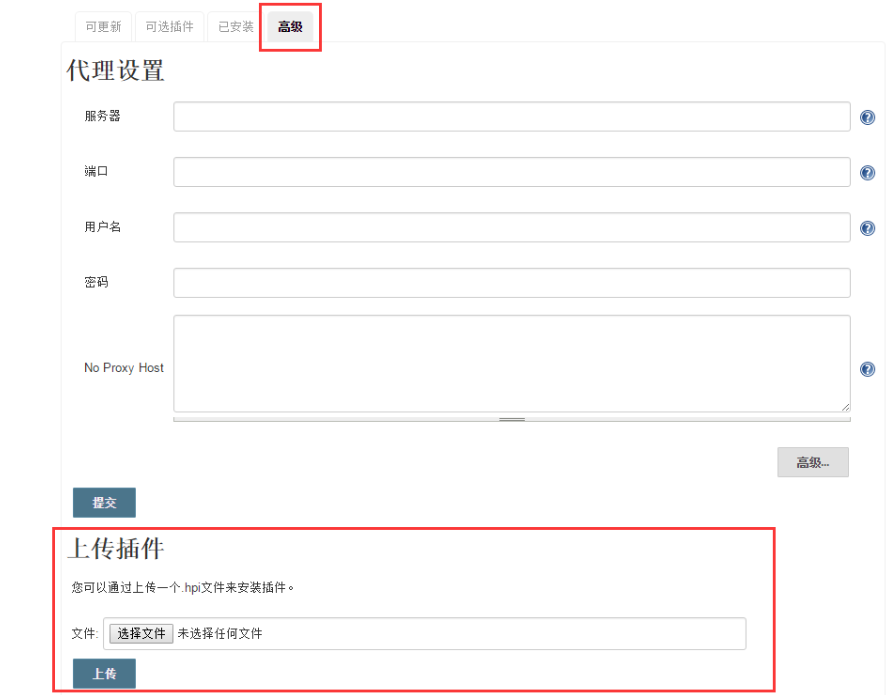Viewport: 886px width, 695px height.
Task: Open help for No Proxy Host field
Action: click(x=867, y=369)
